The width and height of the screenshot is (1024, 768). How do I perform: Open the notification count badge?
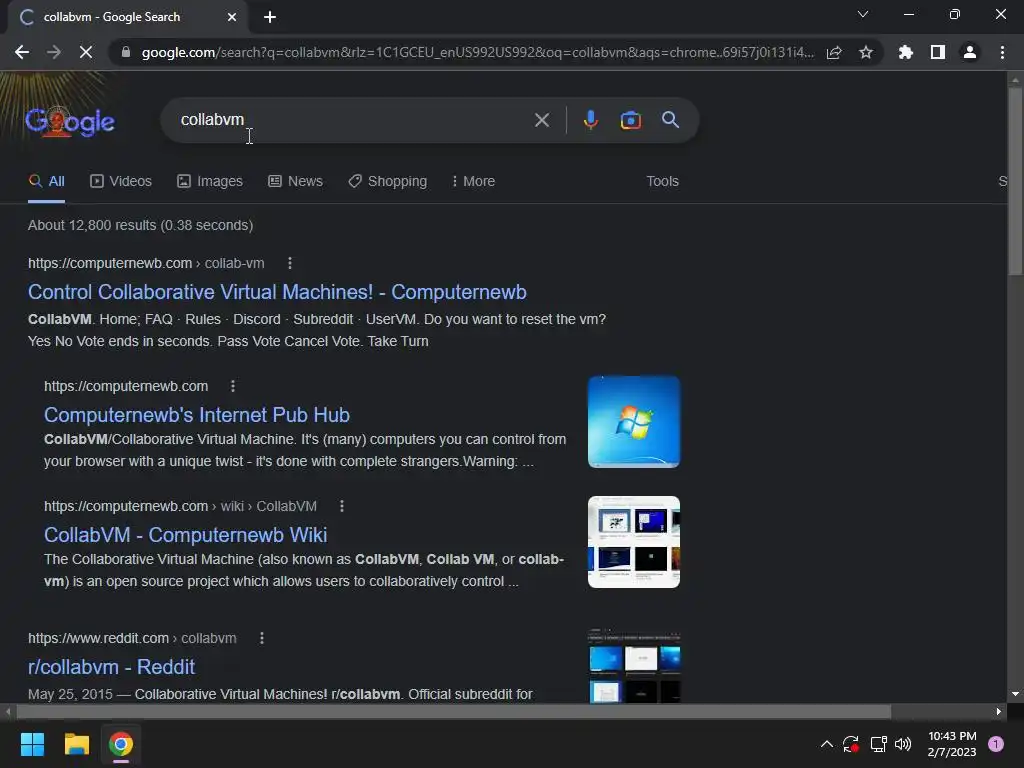point(996,744)
